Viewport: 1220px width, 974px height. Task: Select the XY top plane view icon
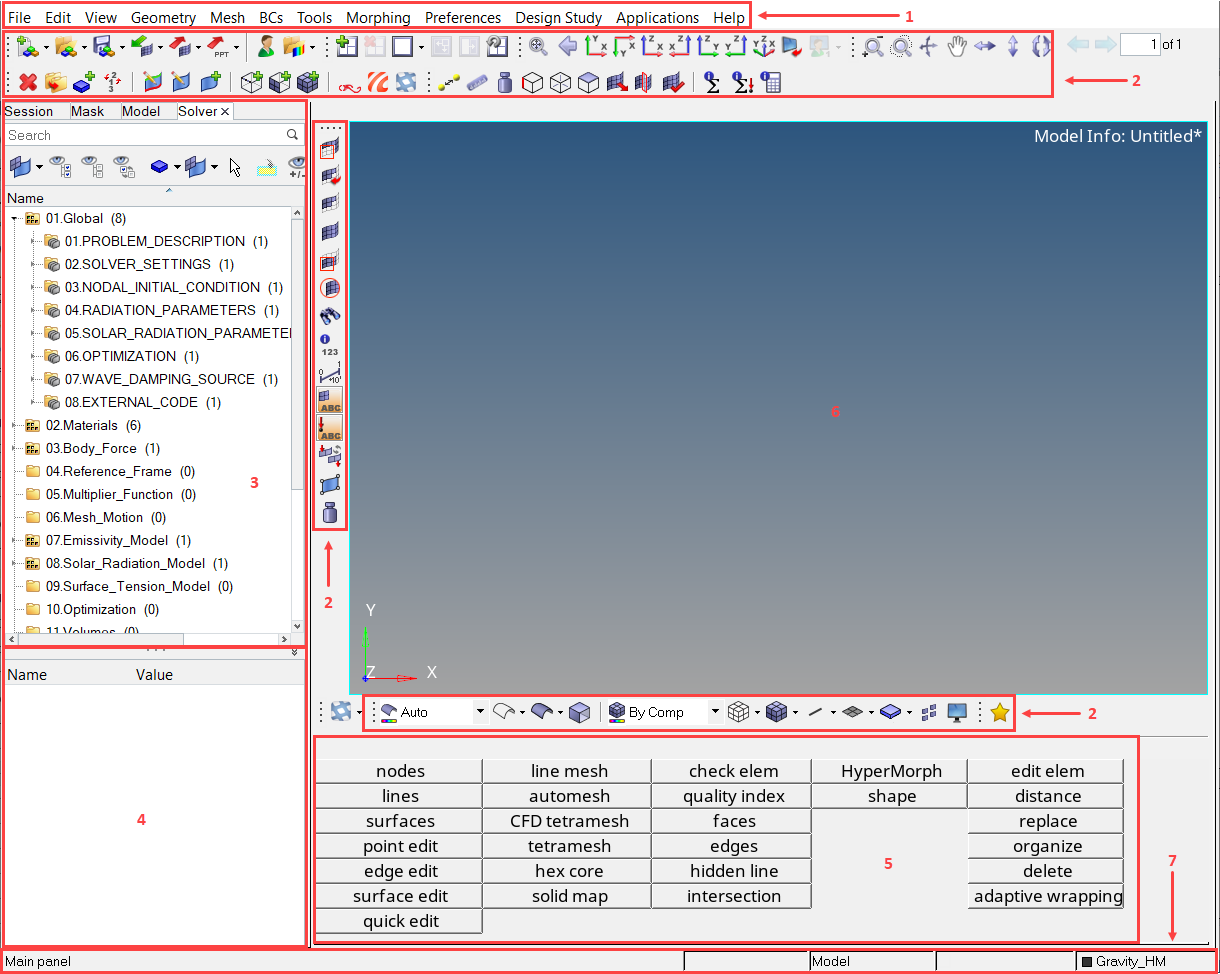[597, 46]
